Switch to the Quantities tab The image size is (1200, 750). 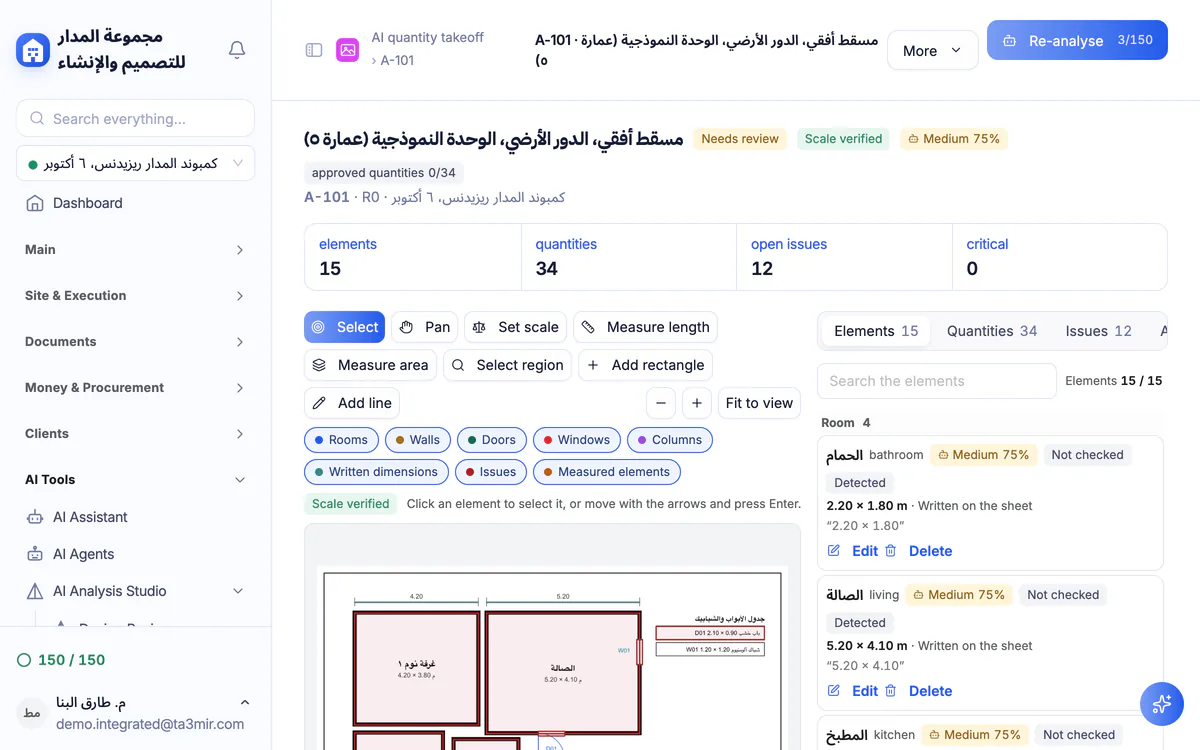coord(992,331)
